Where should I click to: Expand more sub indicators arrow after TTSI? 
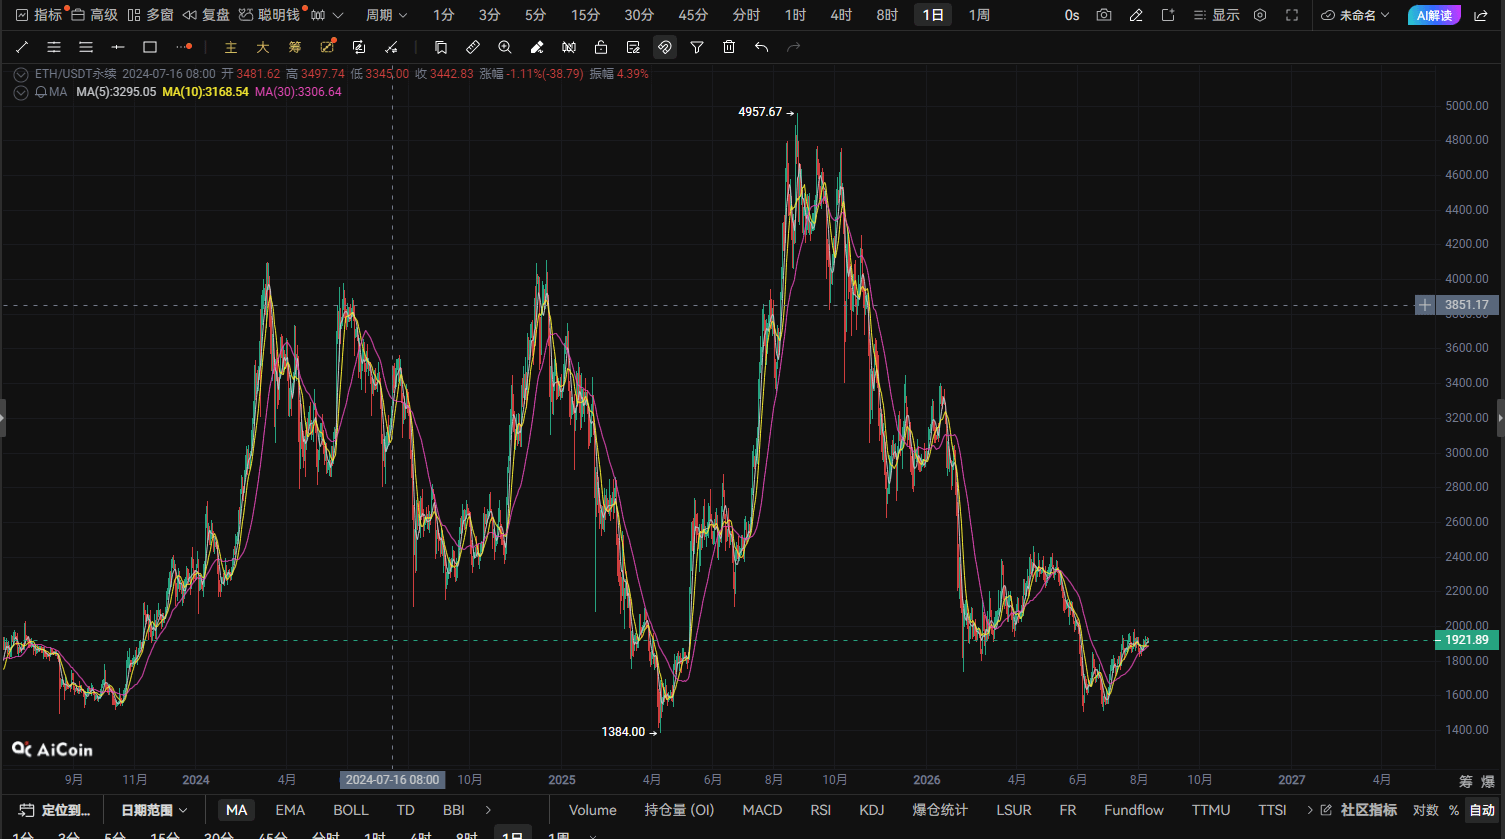coord(1310,810)
